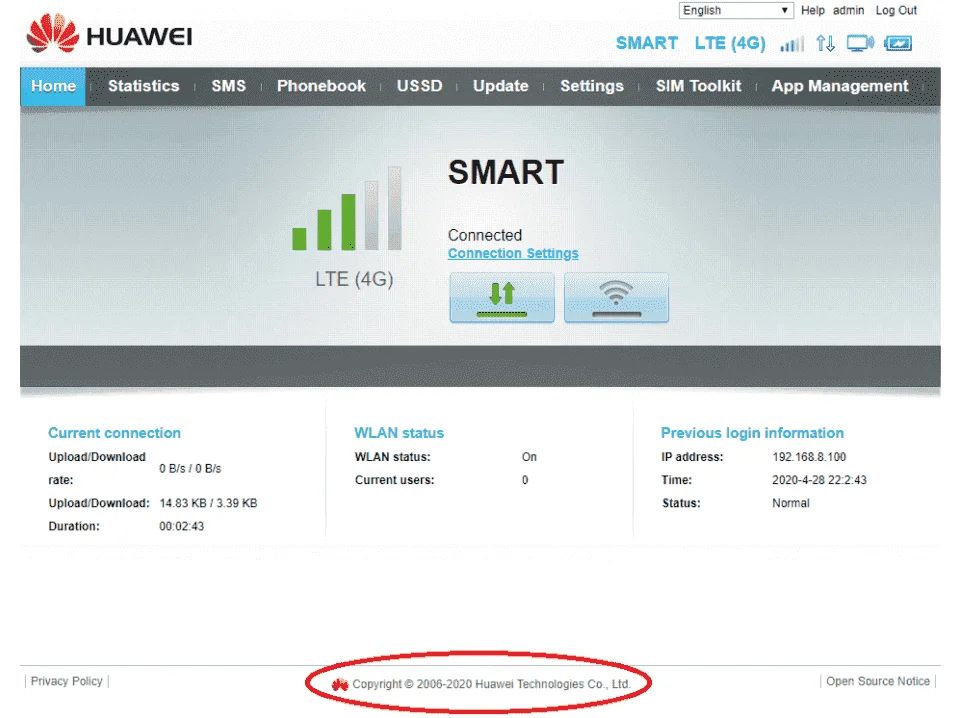Click the Current users value 0
The image size is (961, 718).
[525, 480]
